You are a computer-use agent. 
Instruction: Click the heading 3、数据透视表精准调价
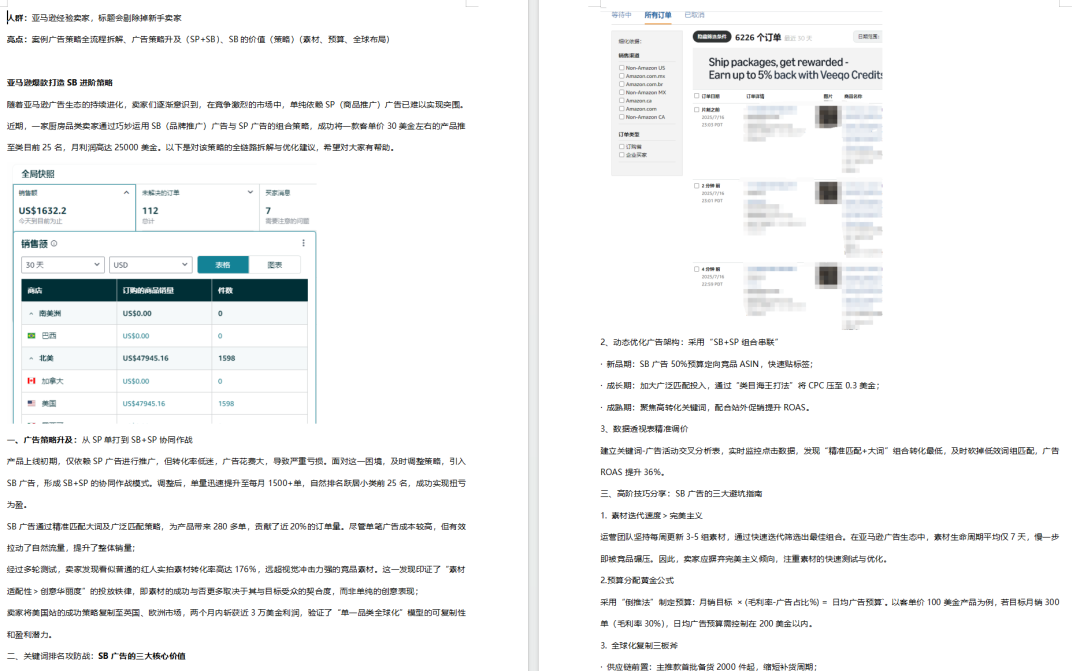(x=644, y=429)
